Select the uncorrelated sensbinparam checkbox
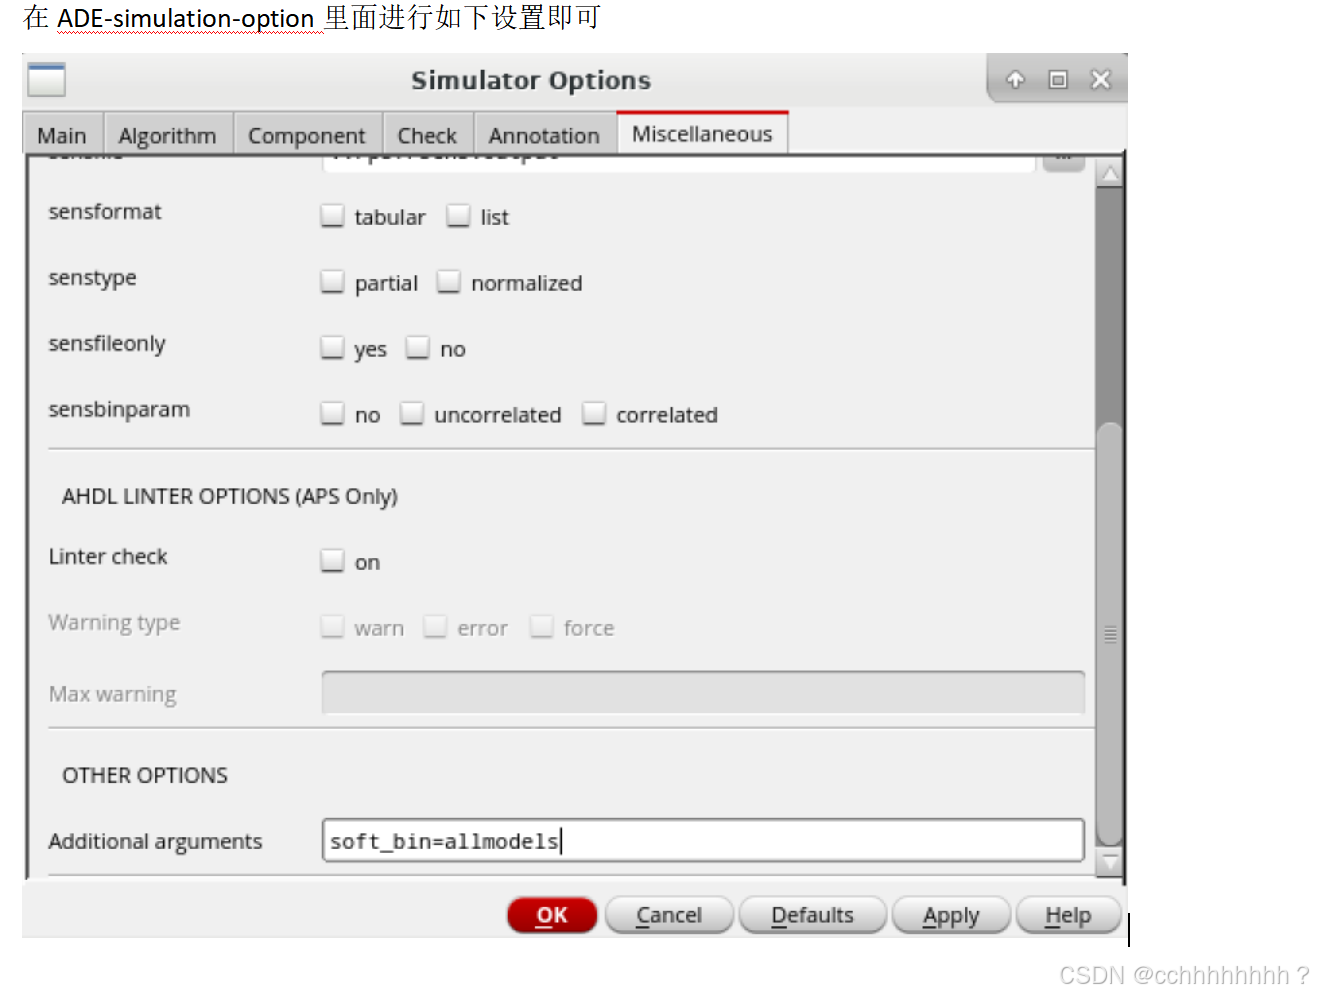 pos(412,414)
